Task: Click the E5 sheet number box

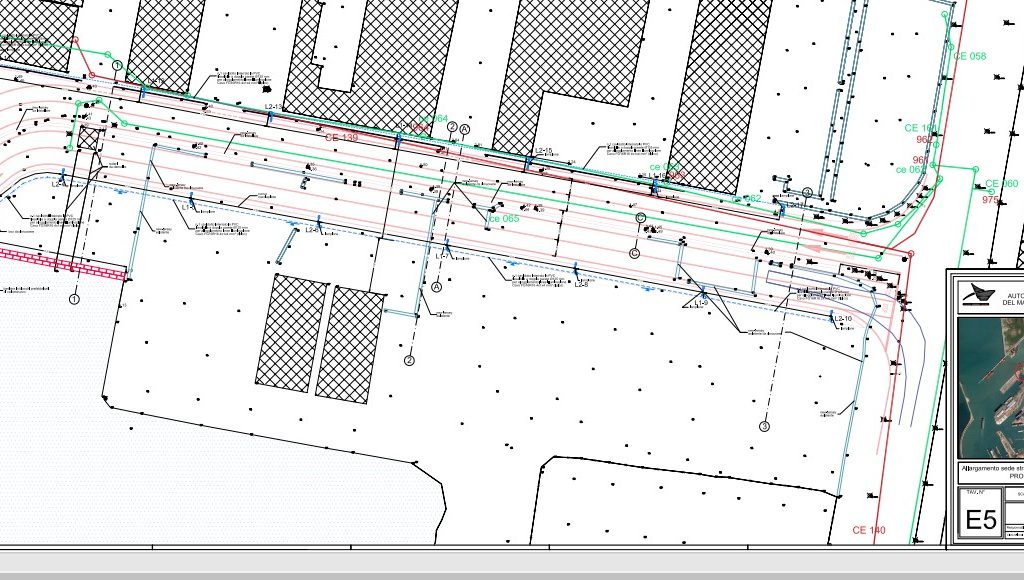Action: point(979,521)
